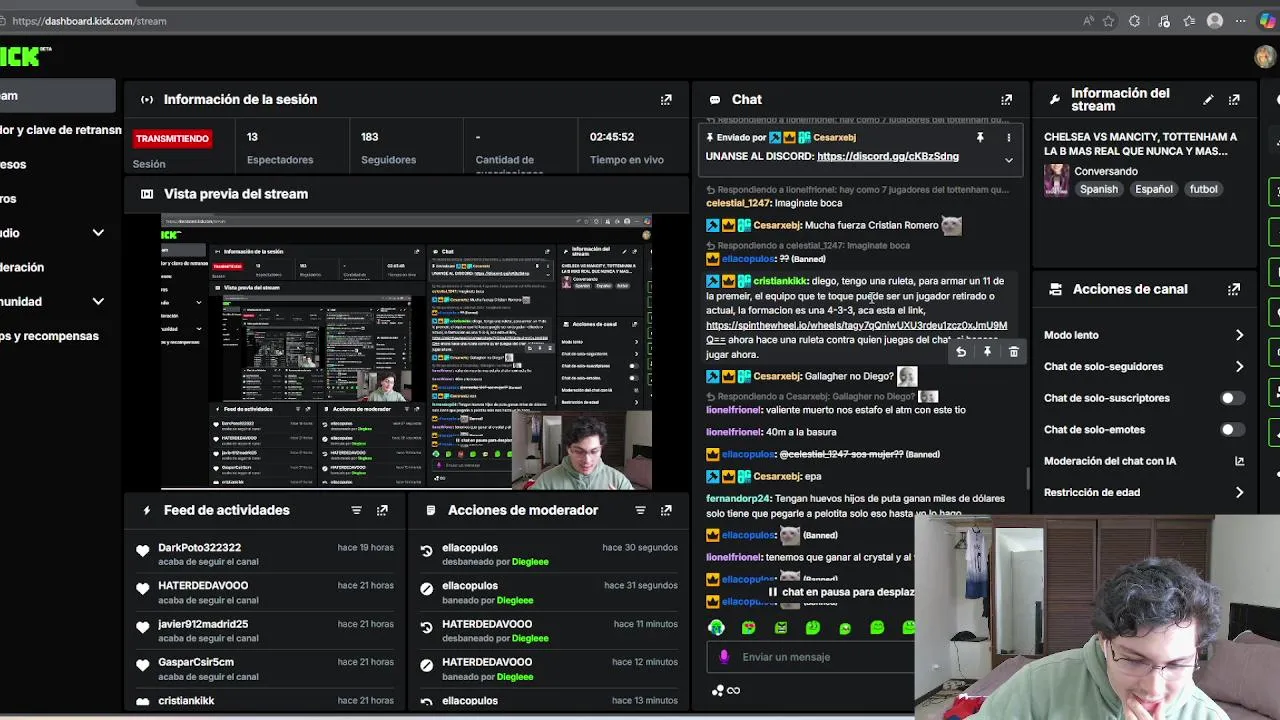The image size is (1280, 720).
Task: Open Feed de actividades filter icon
Action: [x=356, y=510]
